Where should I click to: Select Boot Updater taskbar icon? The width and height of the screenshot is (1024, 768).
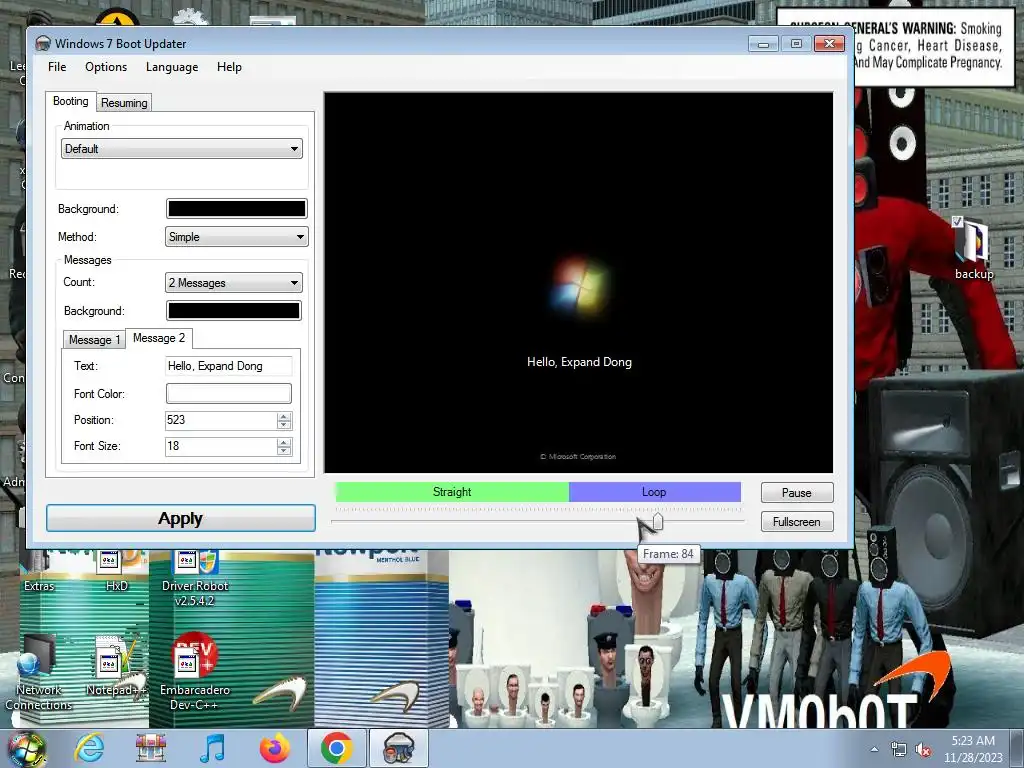(x=399, y=748)
